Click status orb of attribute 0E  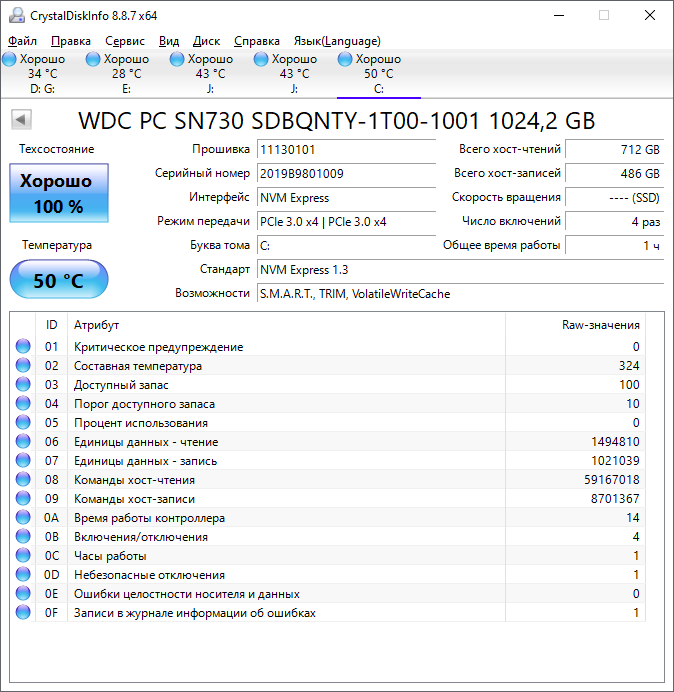click(23, 593)
